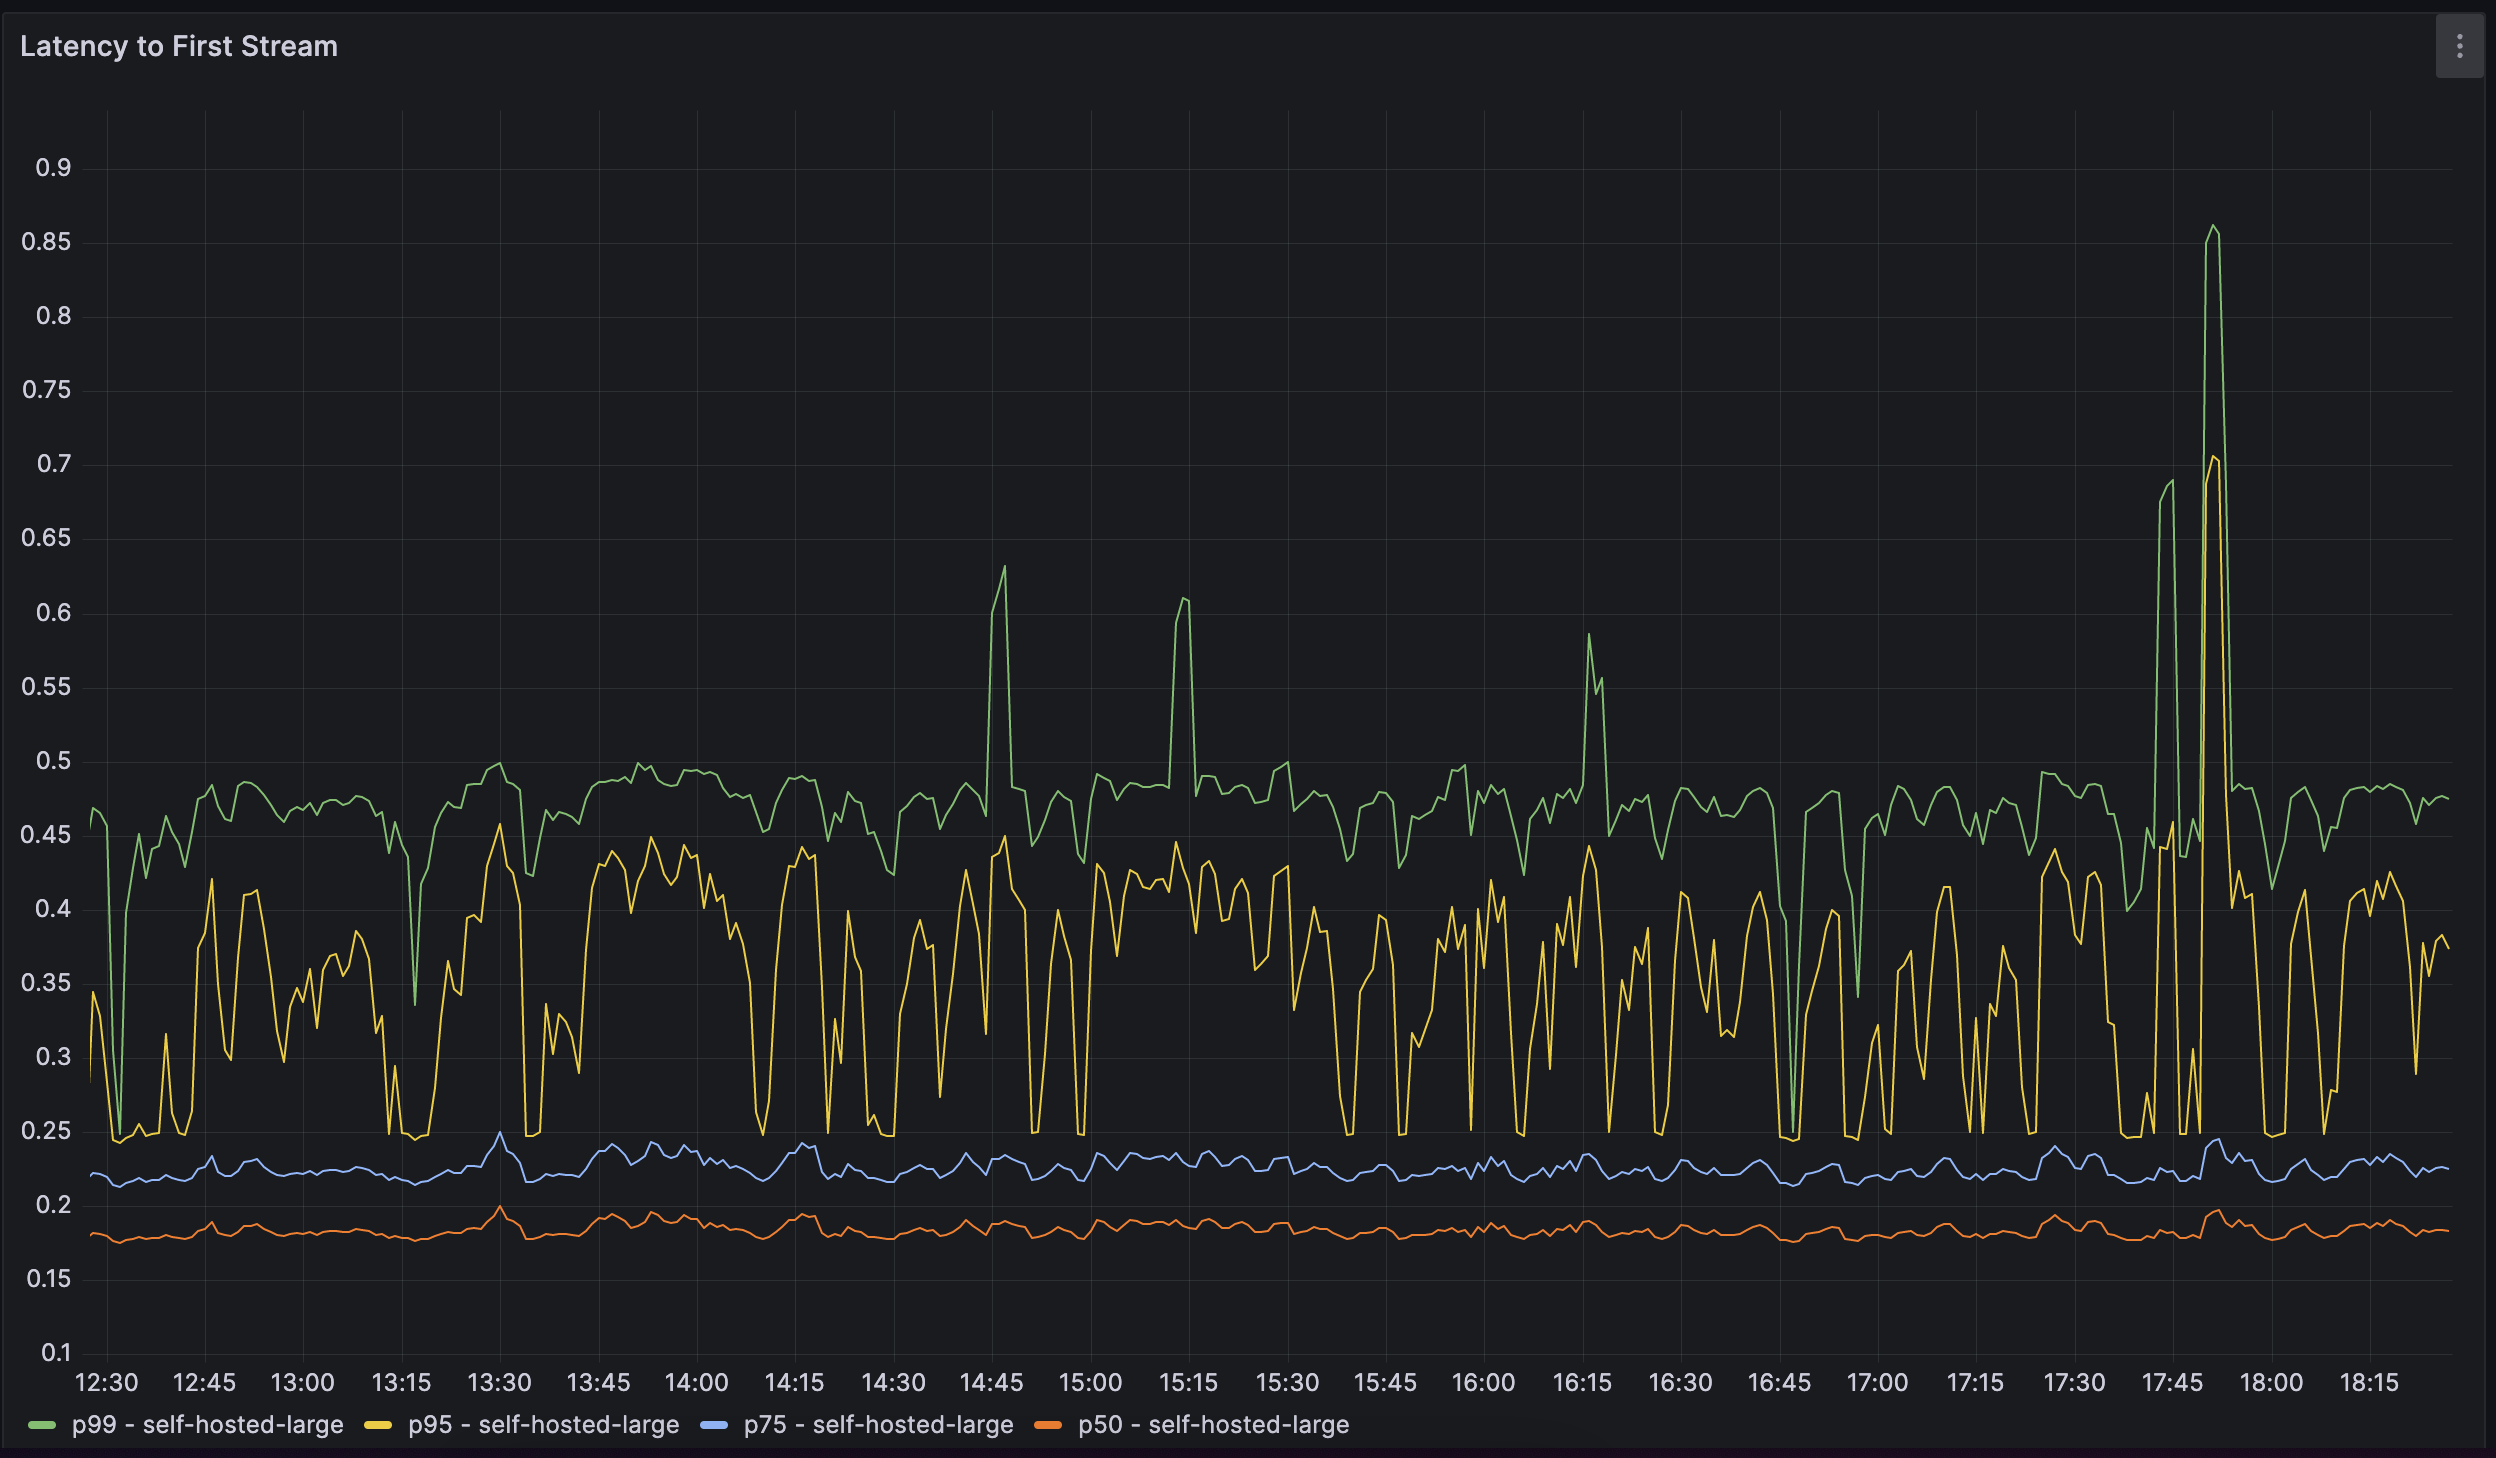
Task: Toggle p95 - self-hosted-large legend series
Action: point(543,1424)
